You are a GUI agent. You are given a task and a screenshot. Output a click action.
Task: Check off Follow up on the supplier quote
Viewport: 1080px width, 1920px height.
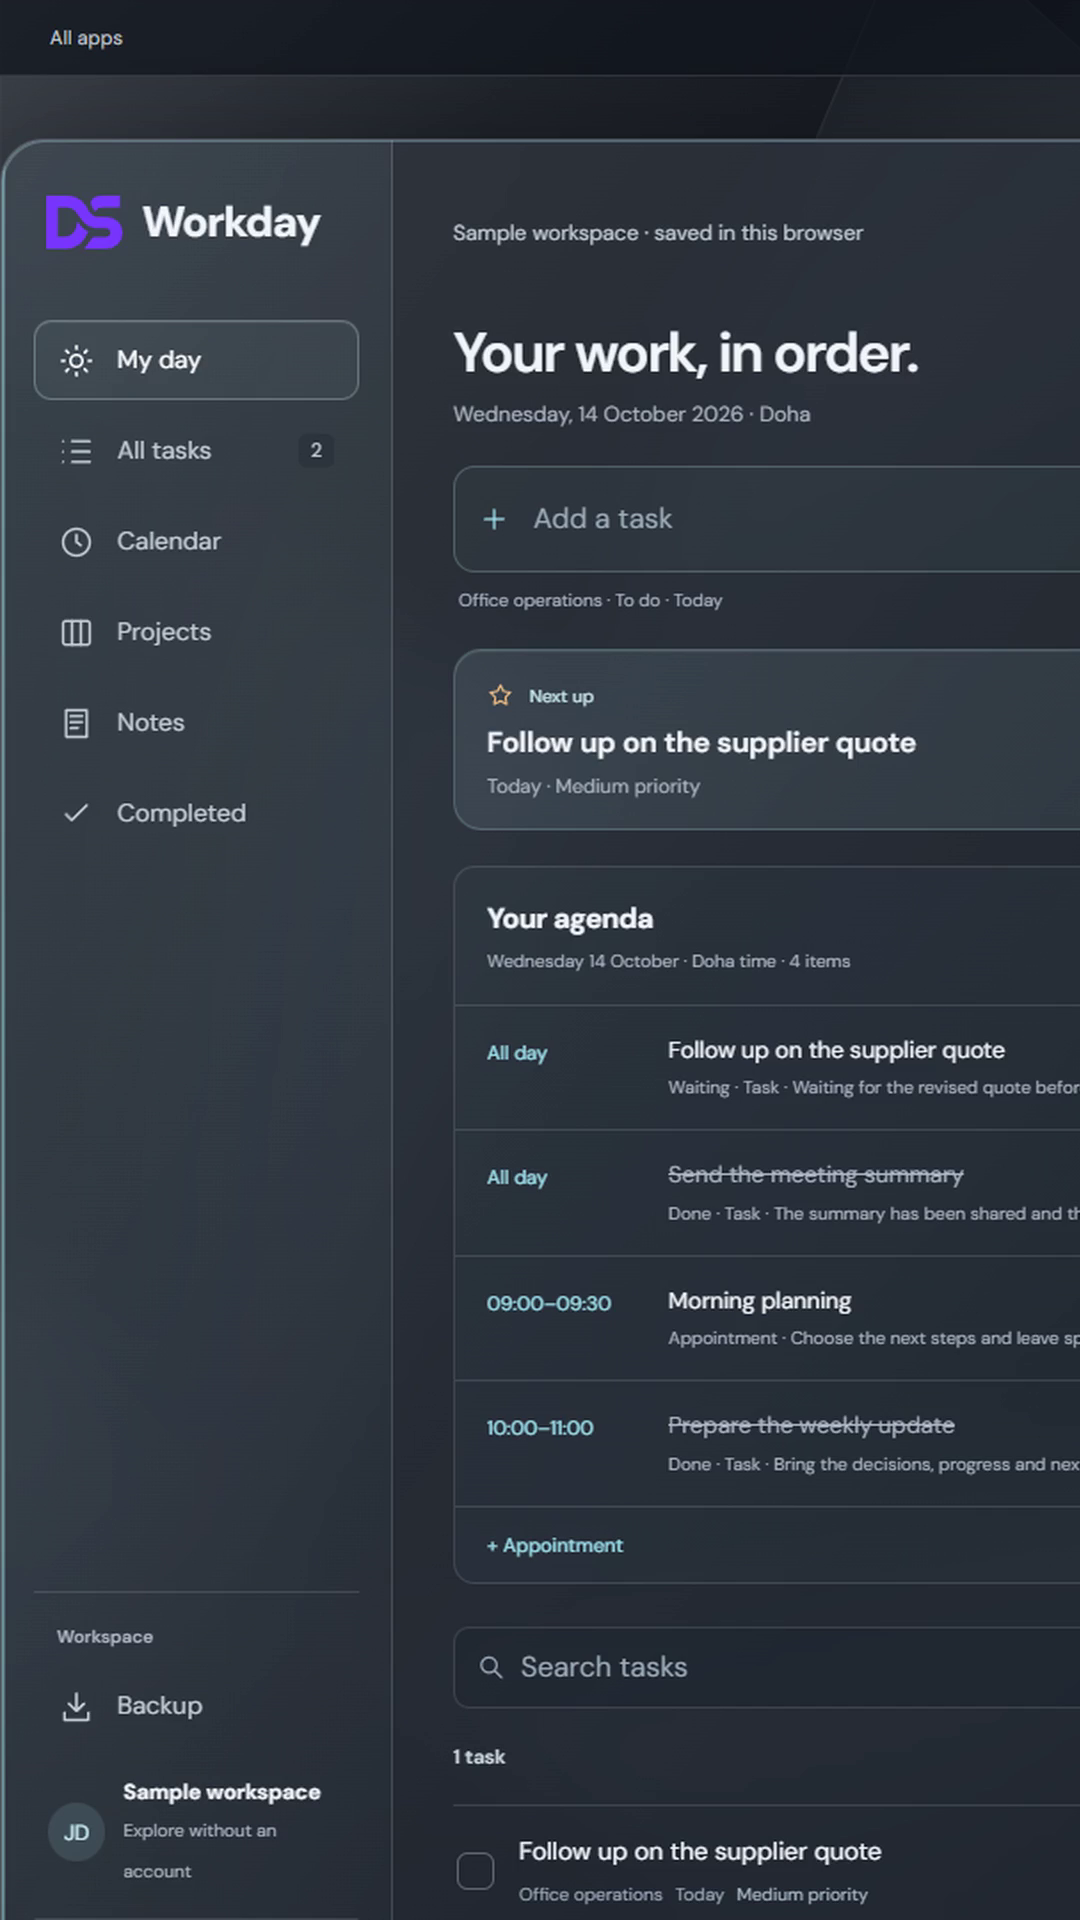pos(475,1871)
